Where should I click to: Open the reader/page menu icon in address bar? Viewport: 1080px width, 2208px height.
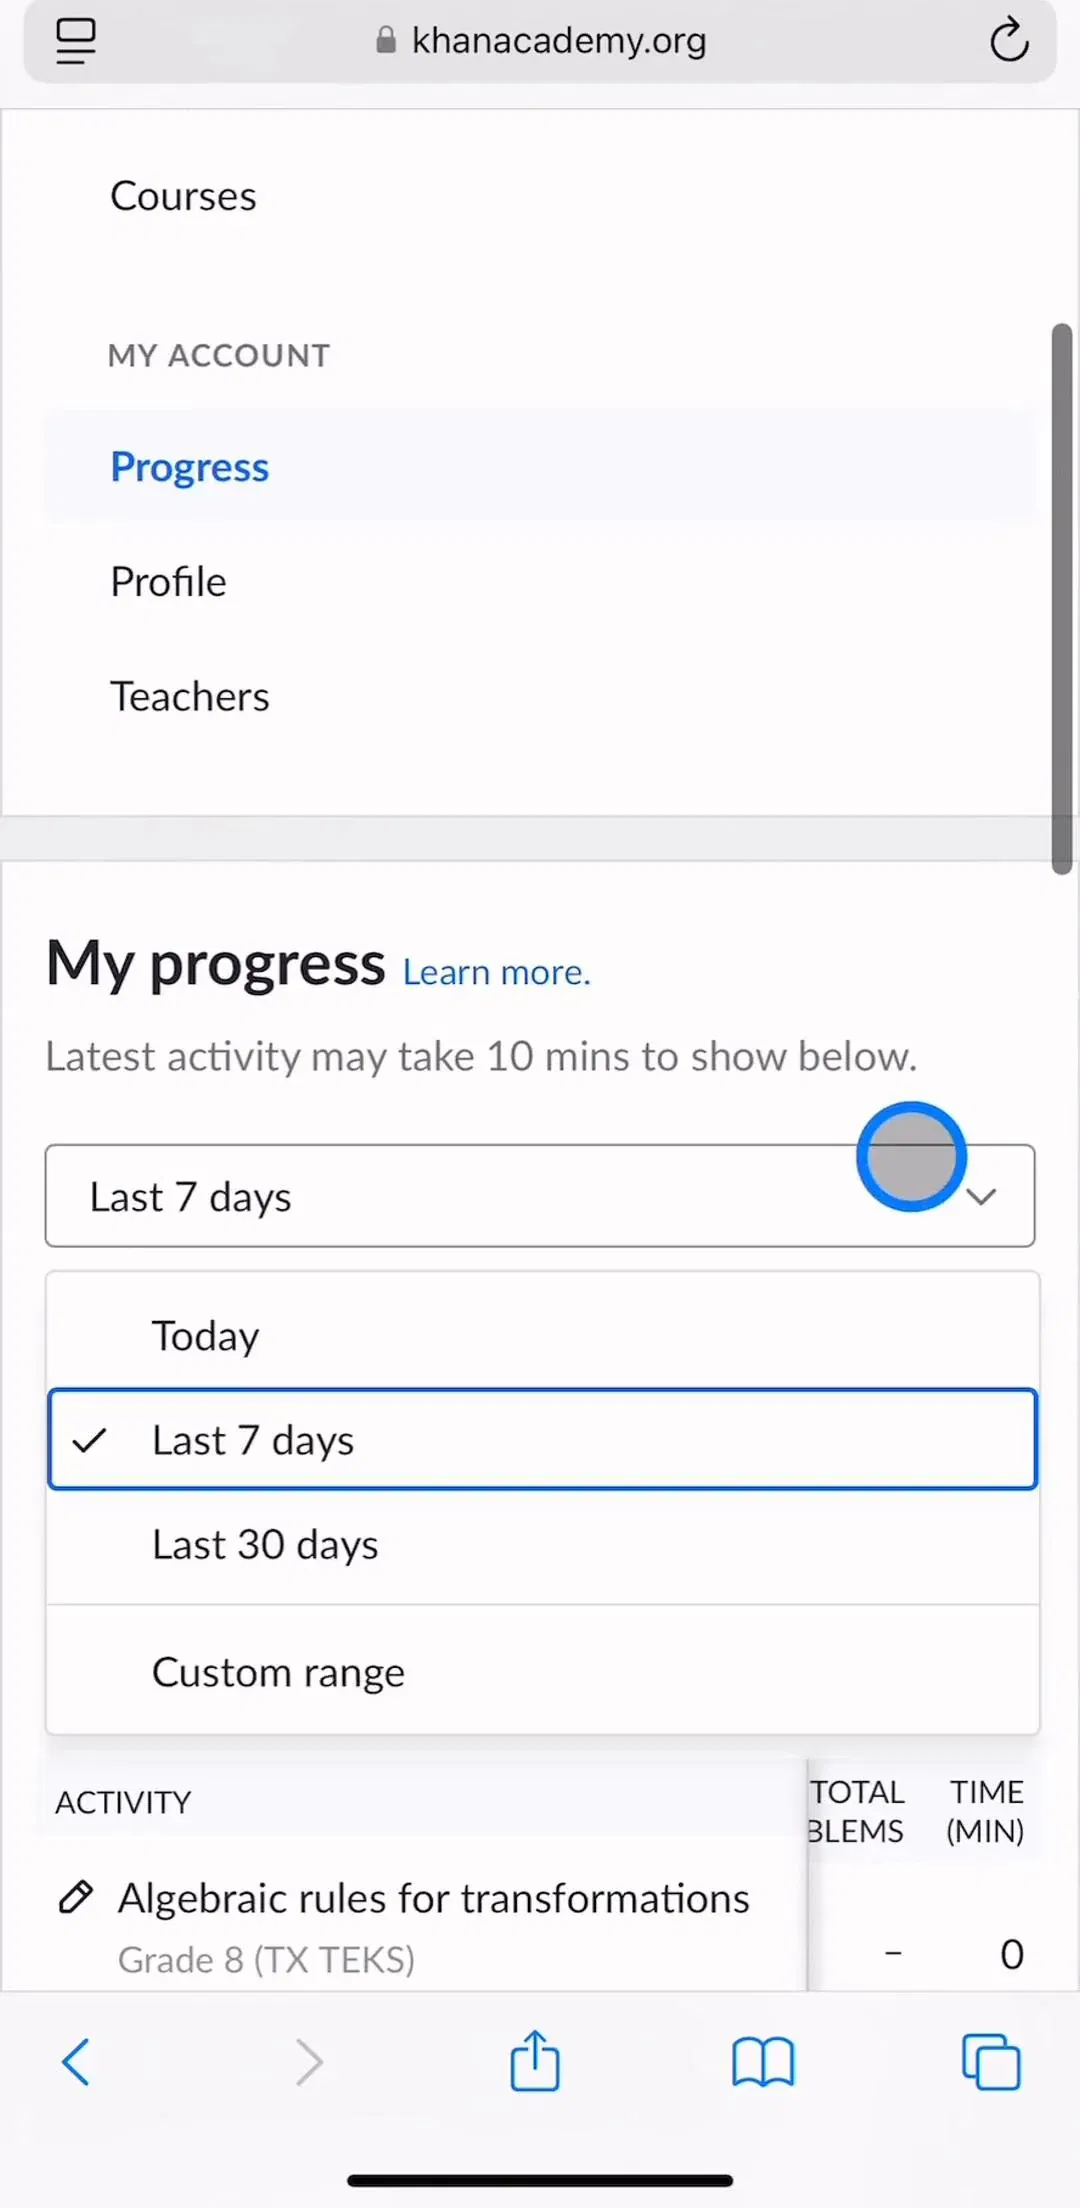pyautogui.click(x=75, y=41)
